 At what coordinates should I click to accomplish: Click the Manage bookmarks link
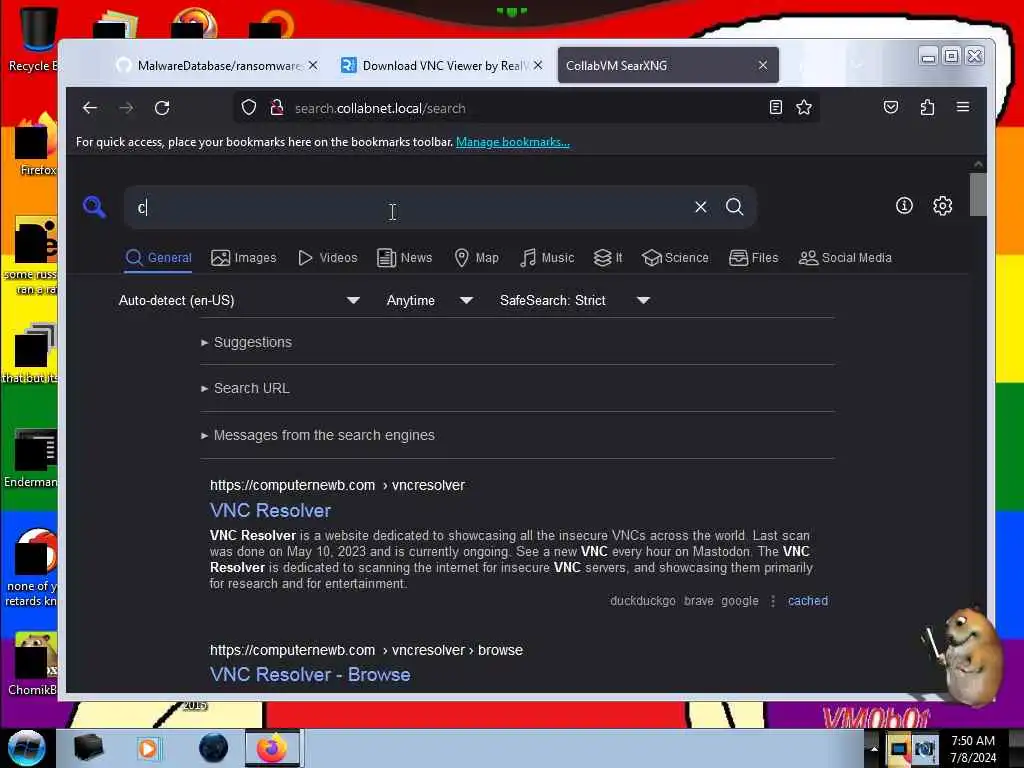[x=513, y=142]
